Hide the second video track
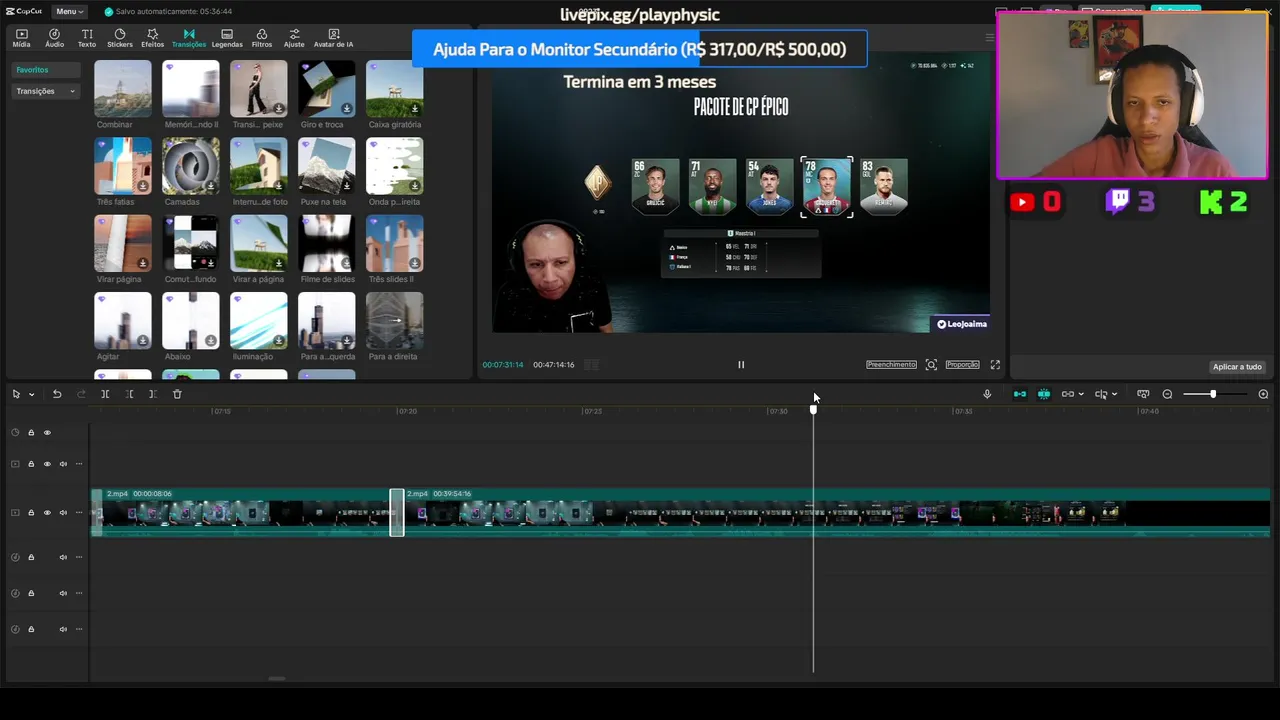Image resolution: width=1280 pixels, height=720 pixels. click(x=47, y=464)
